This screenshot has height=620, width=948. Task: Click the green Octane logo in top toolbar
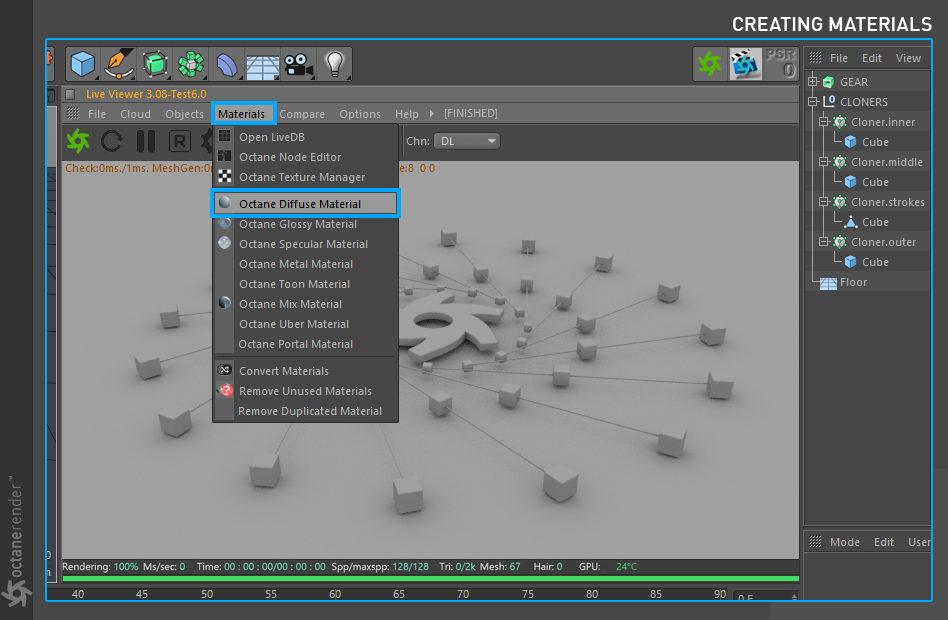[x=710, y=64]
